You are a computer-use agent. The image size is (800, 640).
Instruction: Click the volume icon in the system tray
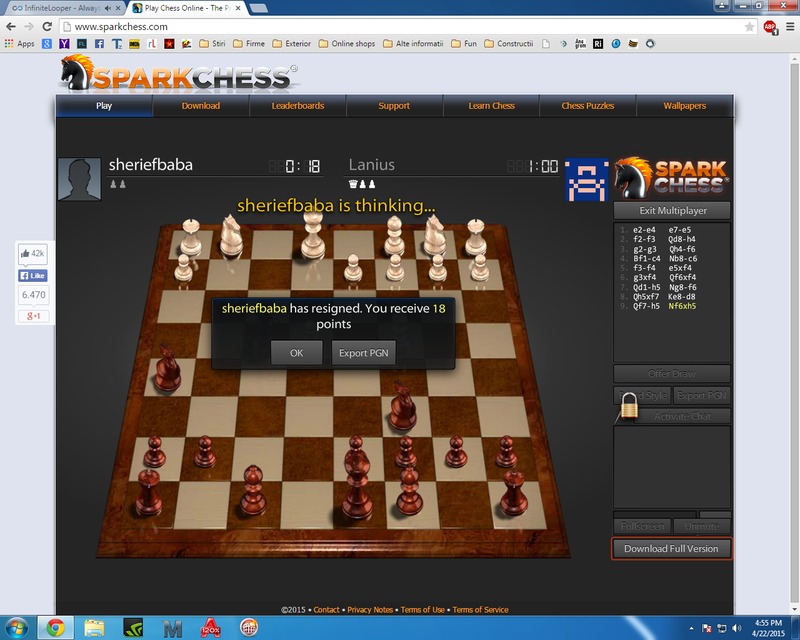(x=737, y=628)
